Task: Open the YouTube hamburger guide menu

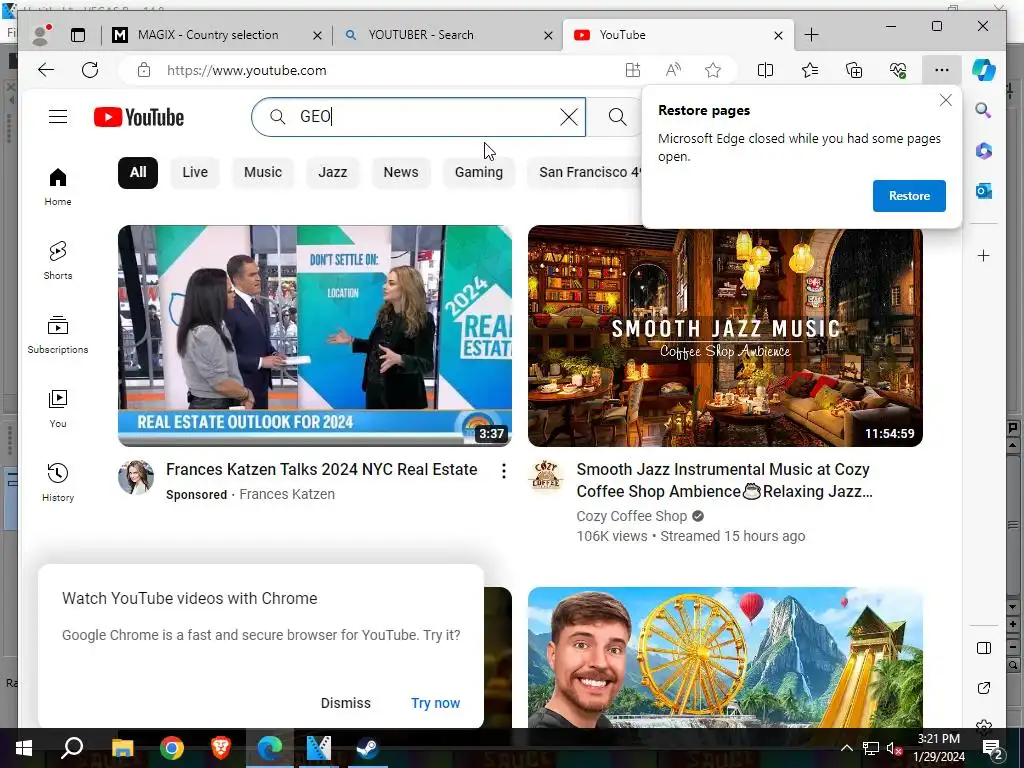Action: 58,117
